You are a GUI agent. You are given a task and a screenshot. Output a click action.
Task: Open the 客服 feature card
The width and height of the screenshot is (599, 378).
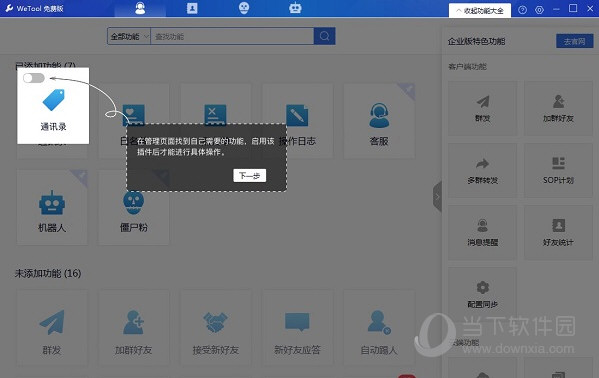[x=379, y=121]
